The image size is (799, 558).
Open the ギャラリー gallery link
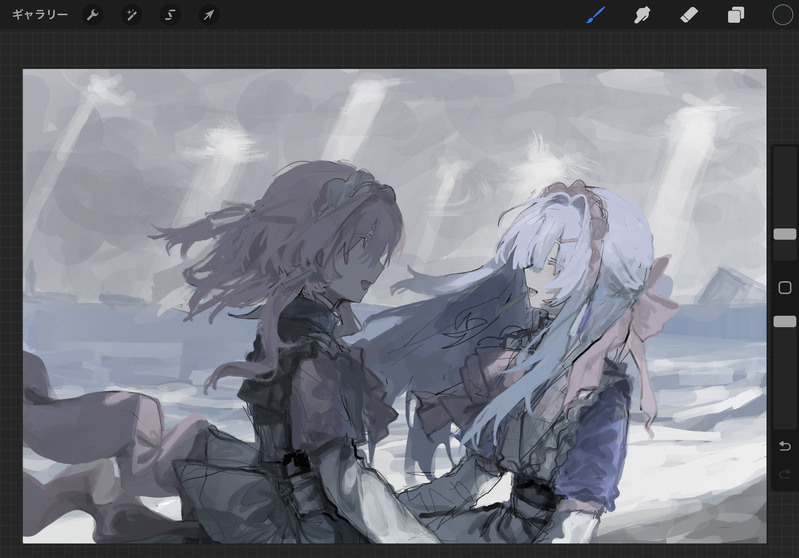click(40, 15)
